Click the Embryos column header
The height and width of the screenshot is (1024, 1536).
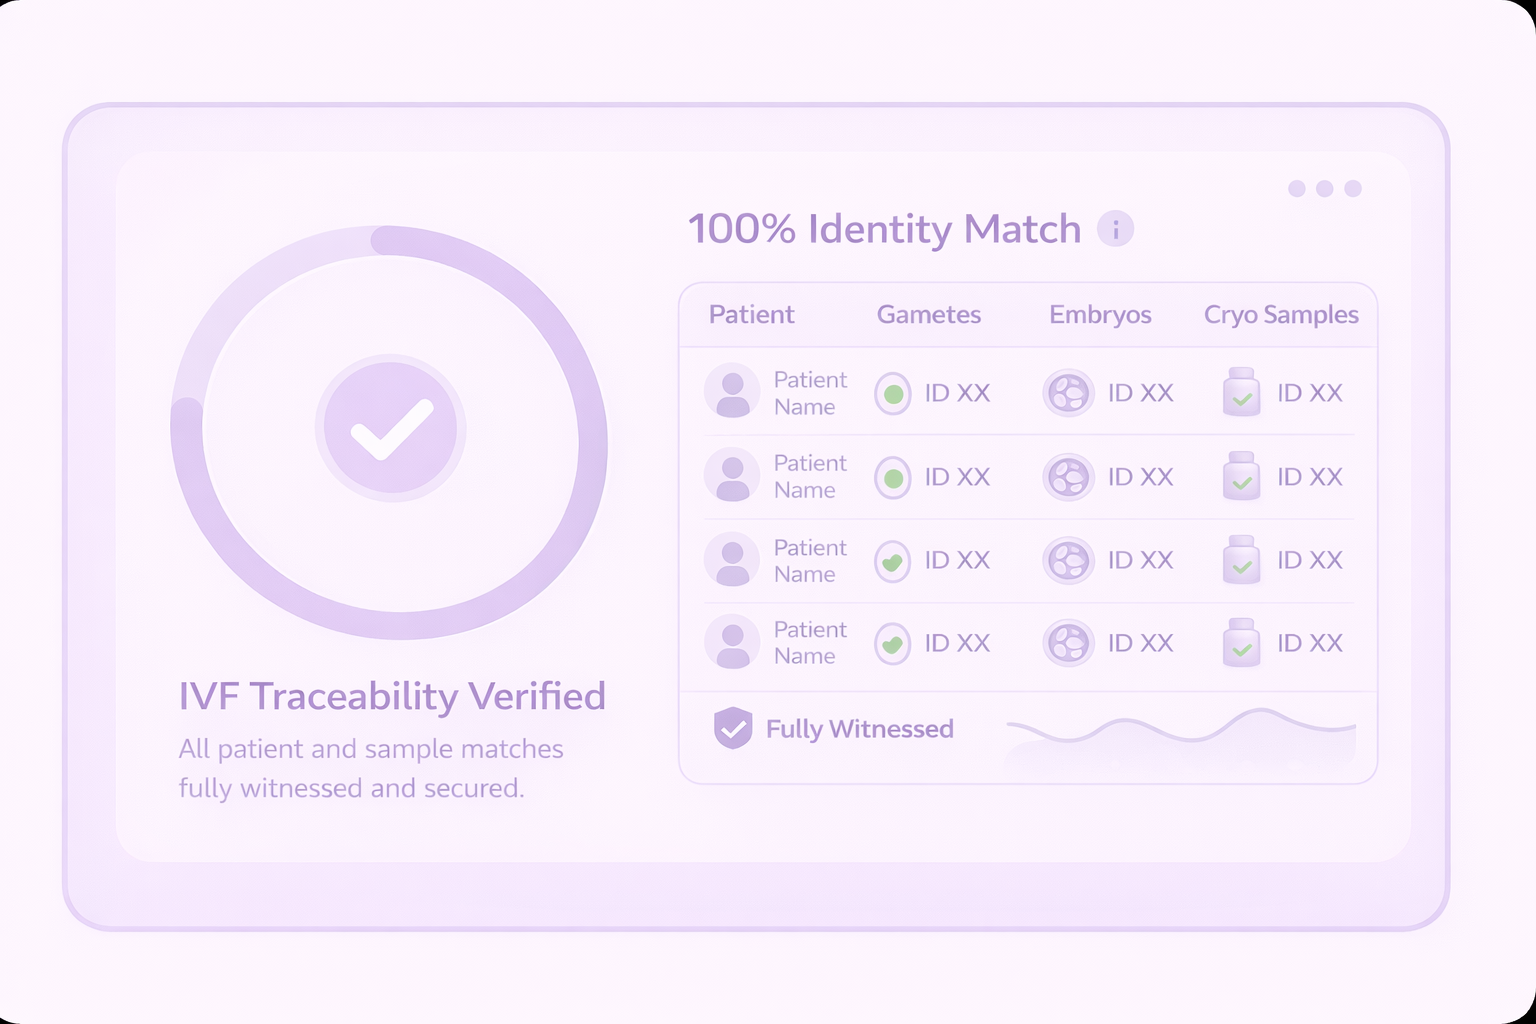click(x=1100, y=315)
